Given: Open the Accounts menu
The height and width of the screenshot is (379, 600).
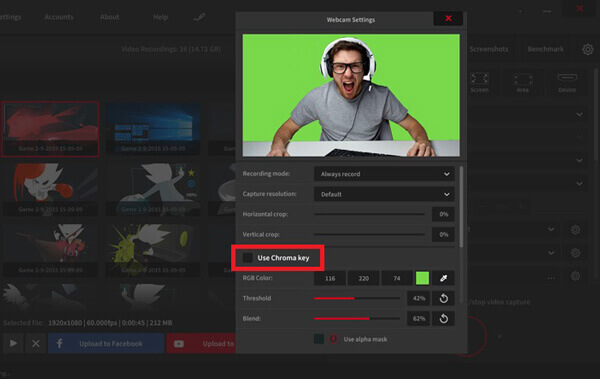Looking at the screenshot, I should pos(59,17).
